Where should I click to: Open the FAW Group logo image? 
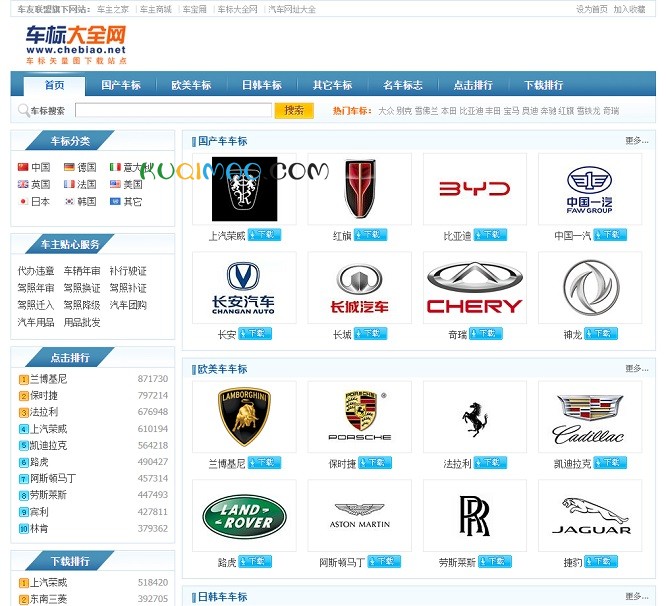point(590,189)
